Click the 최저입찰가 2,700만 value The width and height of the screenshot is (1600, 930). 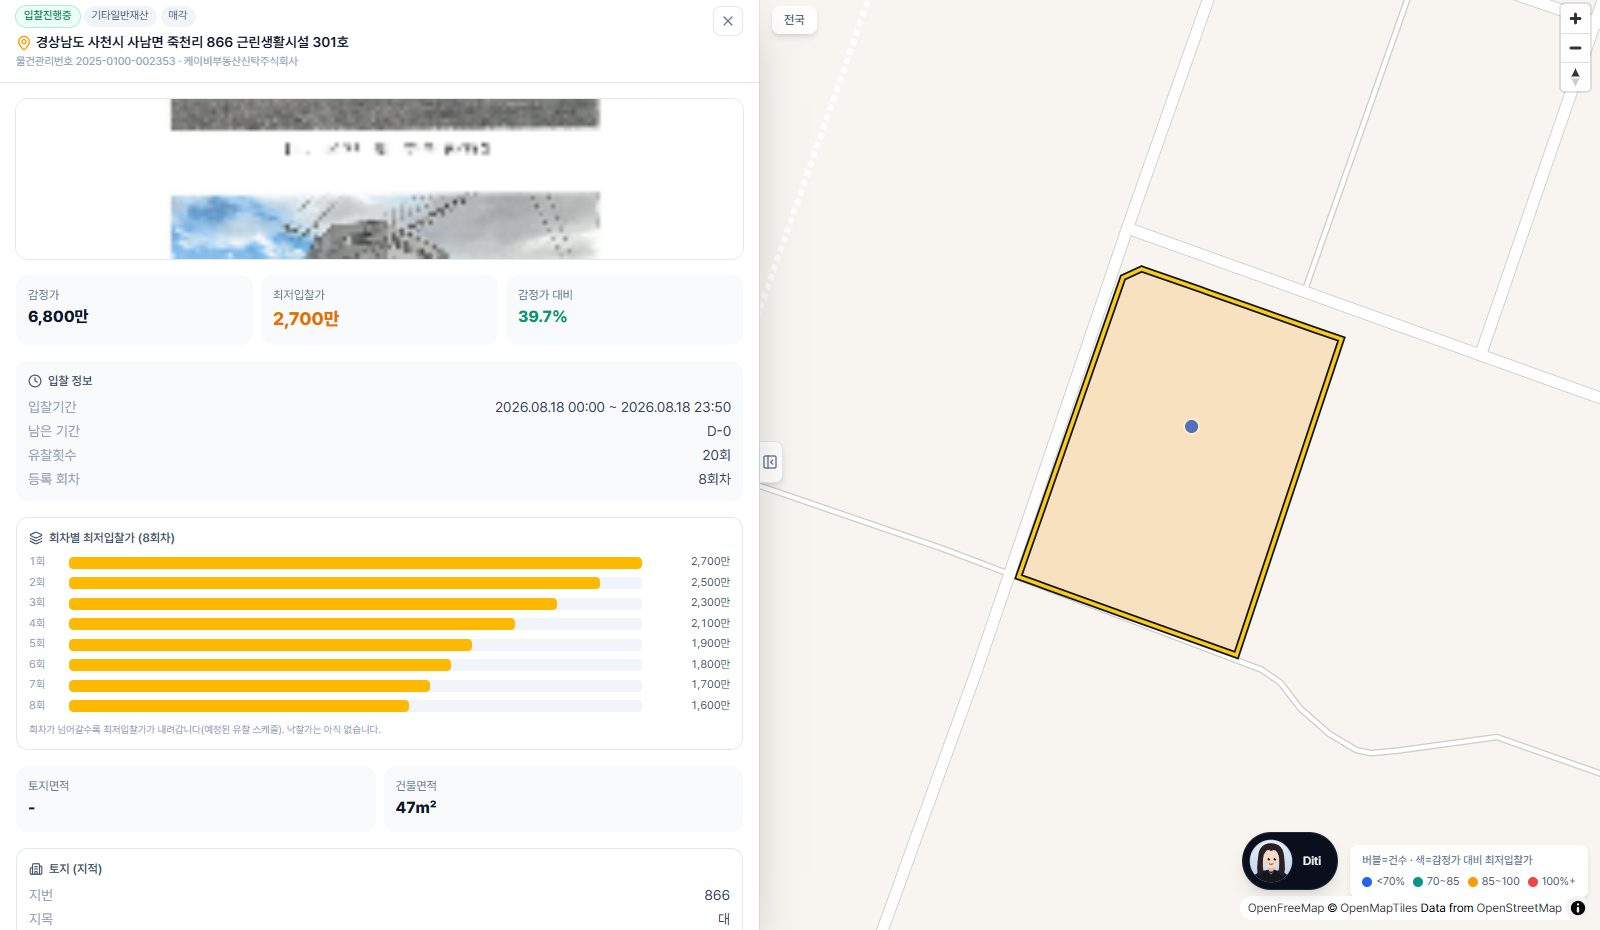point(306,319)
